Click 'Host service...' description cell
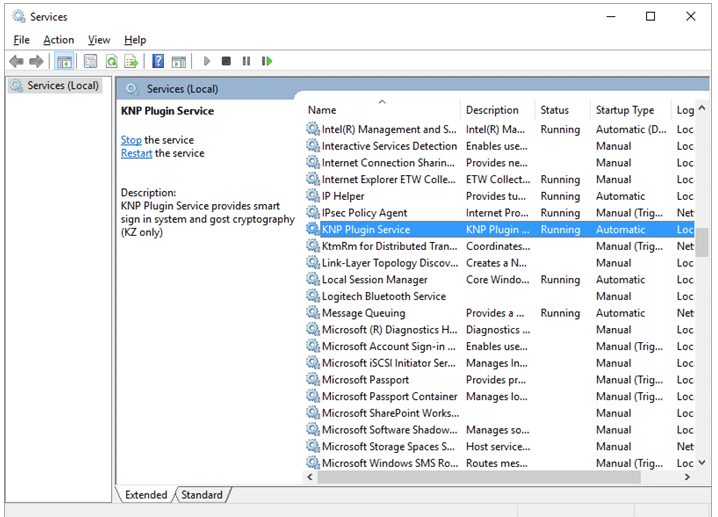The image size is (718, 517). (x=498, y=446)
